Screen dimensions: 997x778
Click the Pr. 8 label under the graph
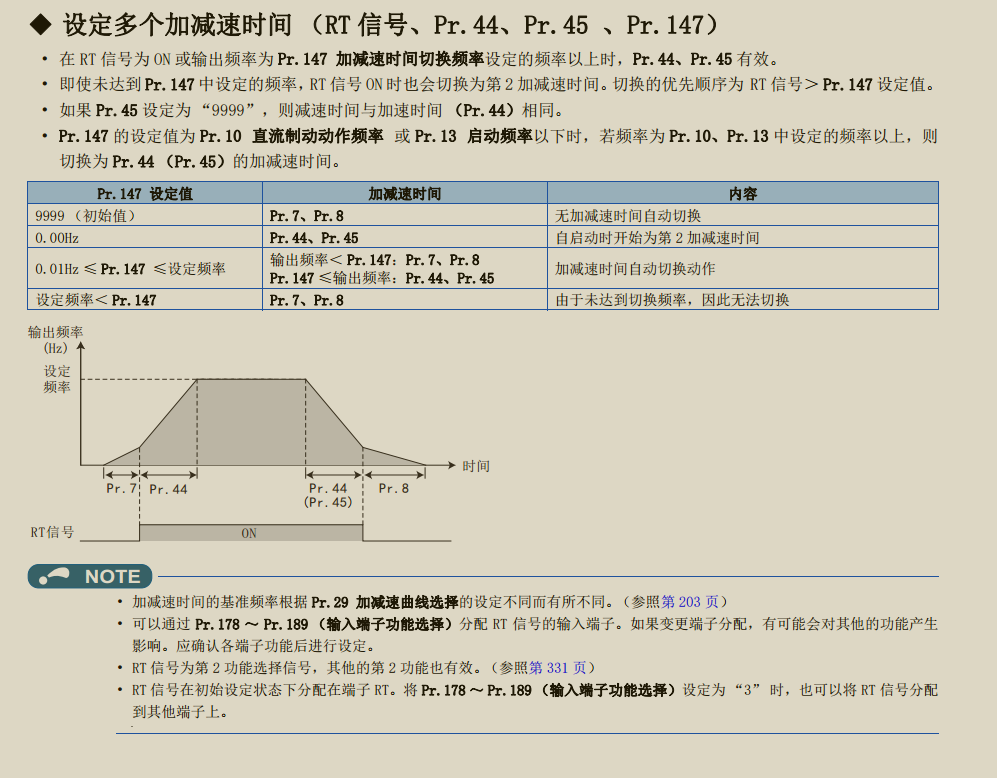pos(393,489)
